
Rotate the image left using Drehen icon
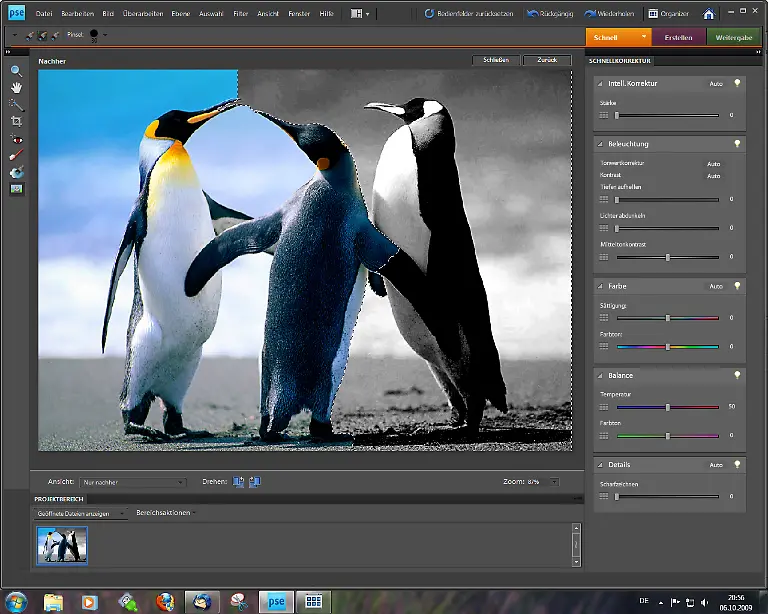(x=238, y=482)
